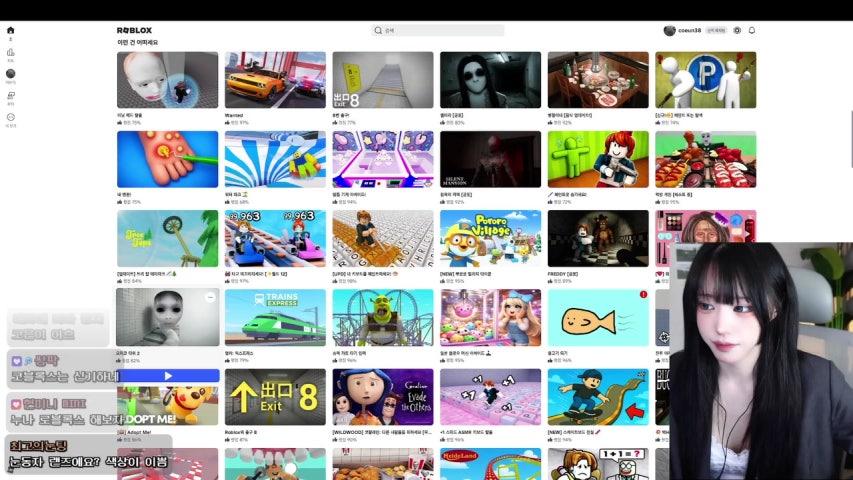Open the Pororo Village game thumbnail
Image resolution: width=853 pixels, height=480 pixels.
(490, 238)
